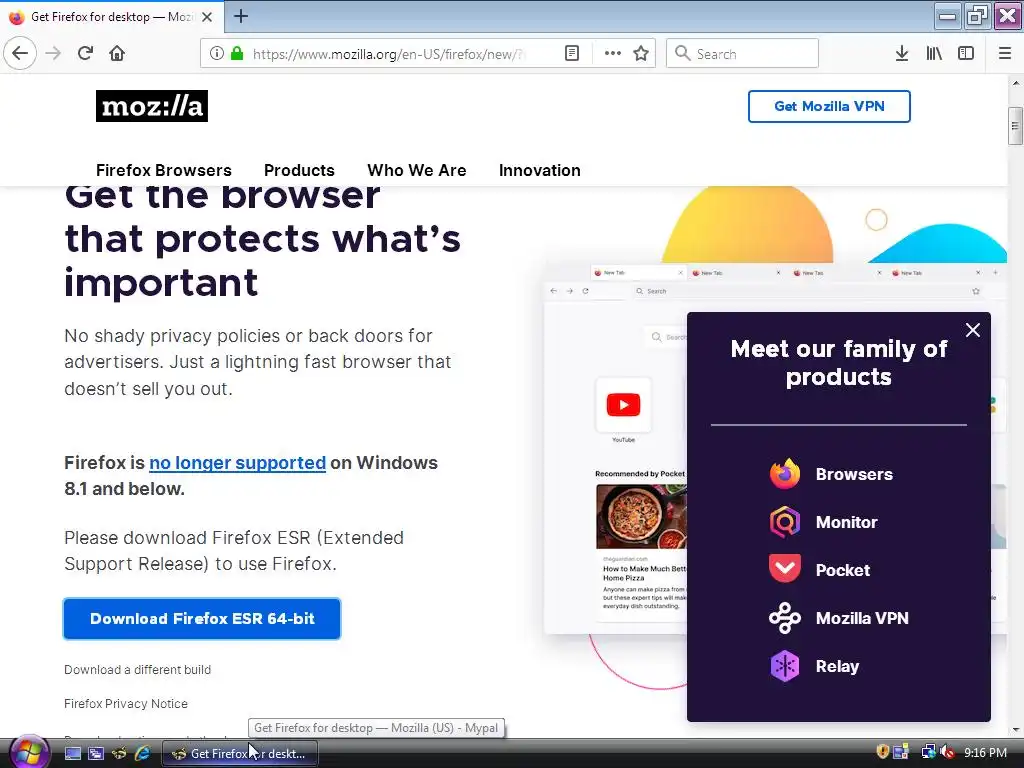The width and height of the screenshot is (1024, 768).
Task: Open Innovation navigation menu
Action: tap(539, 170)
